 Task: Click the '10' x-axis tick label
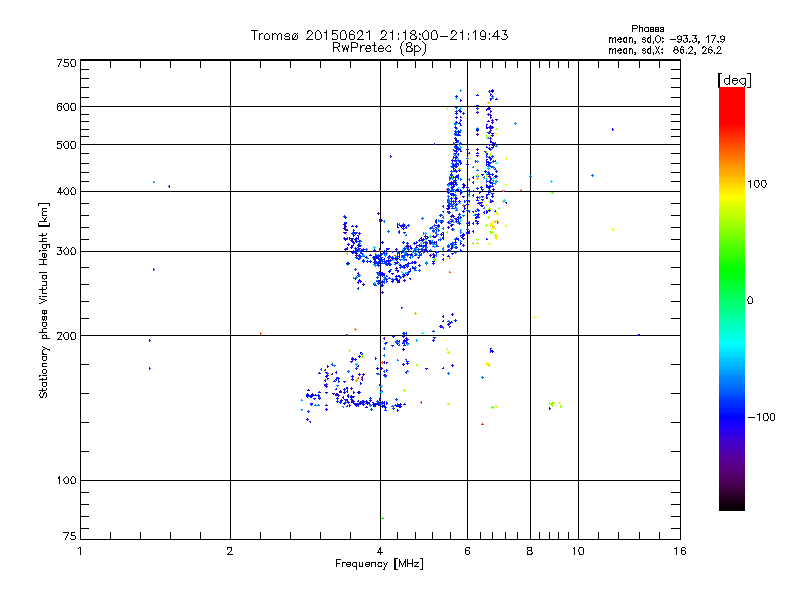578,551
